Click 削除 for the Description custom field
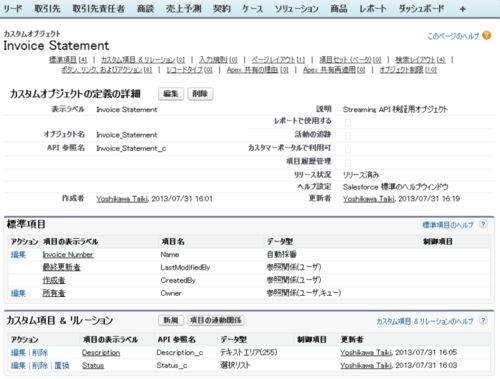Screen dimensions: 500x379 (40, 353)
